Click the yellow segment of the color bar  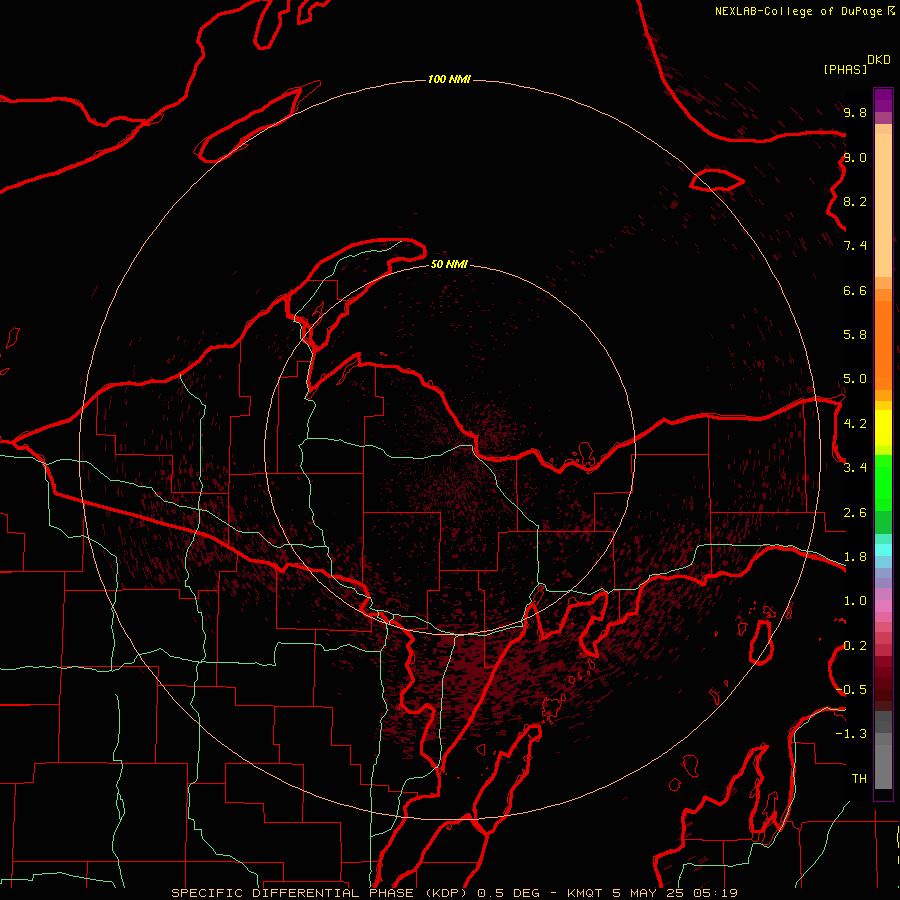click(x=883, y=428)
